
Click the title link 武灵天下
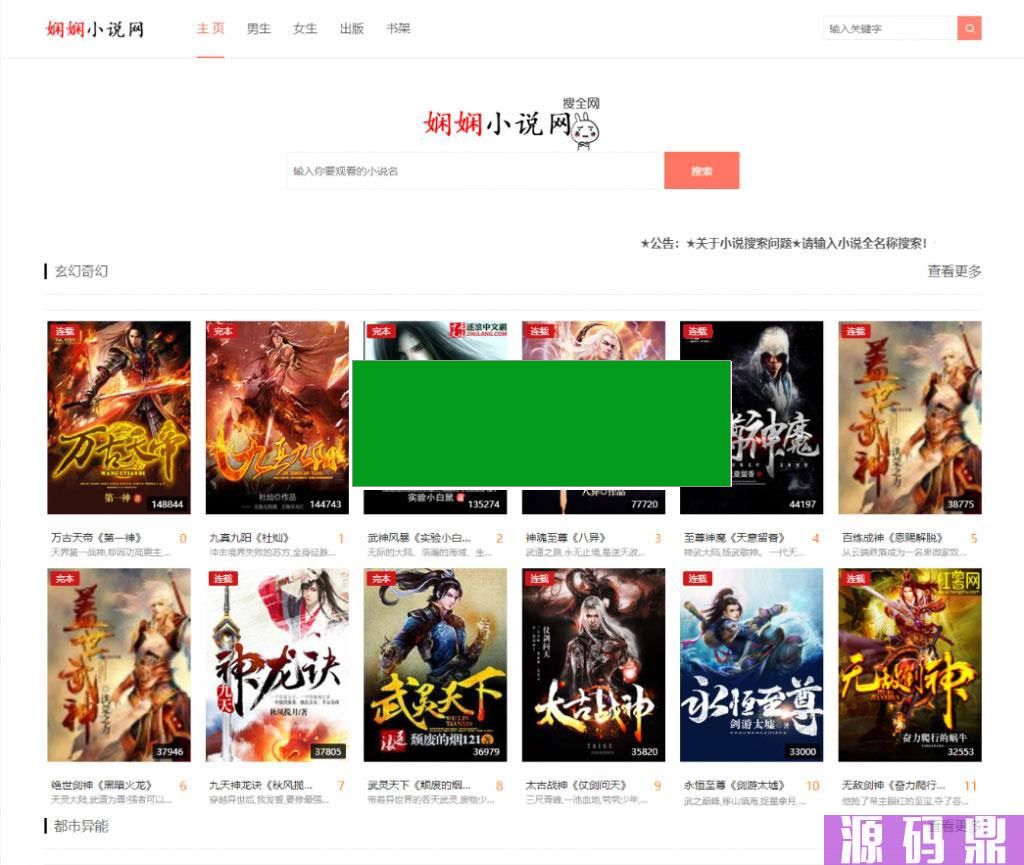(x=419, y=785)
